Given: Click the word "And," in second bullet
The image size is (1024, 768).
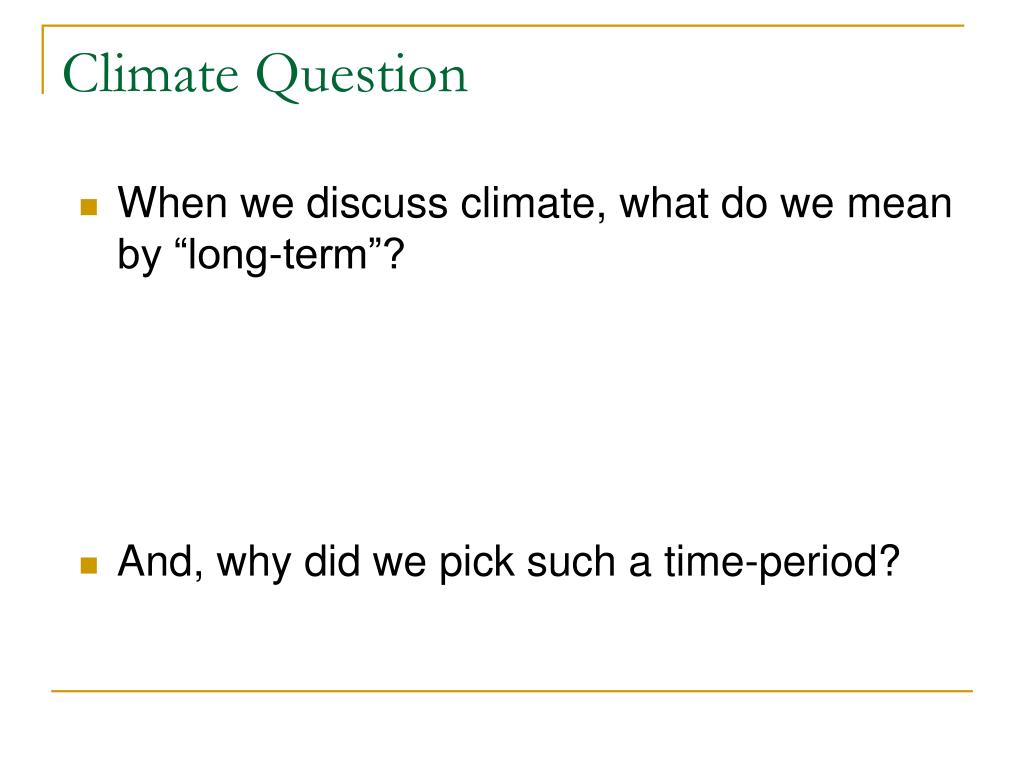Looking at the screenshot, I should point(160,562).
